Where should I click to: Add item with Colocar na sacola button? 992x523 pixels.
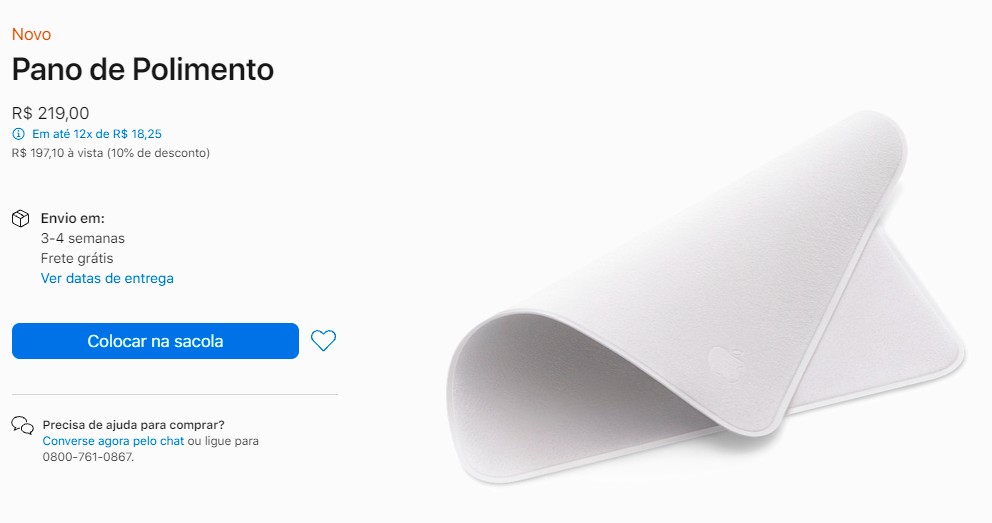155,341
